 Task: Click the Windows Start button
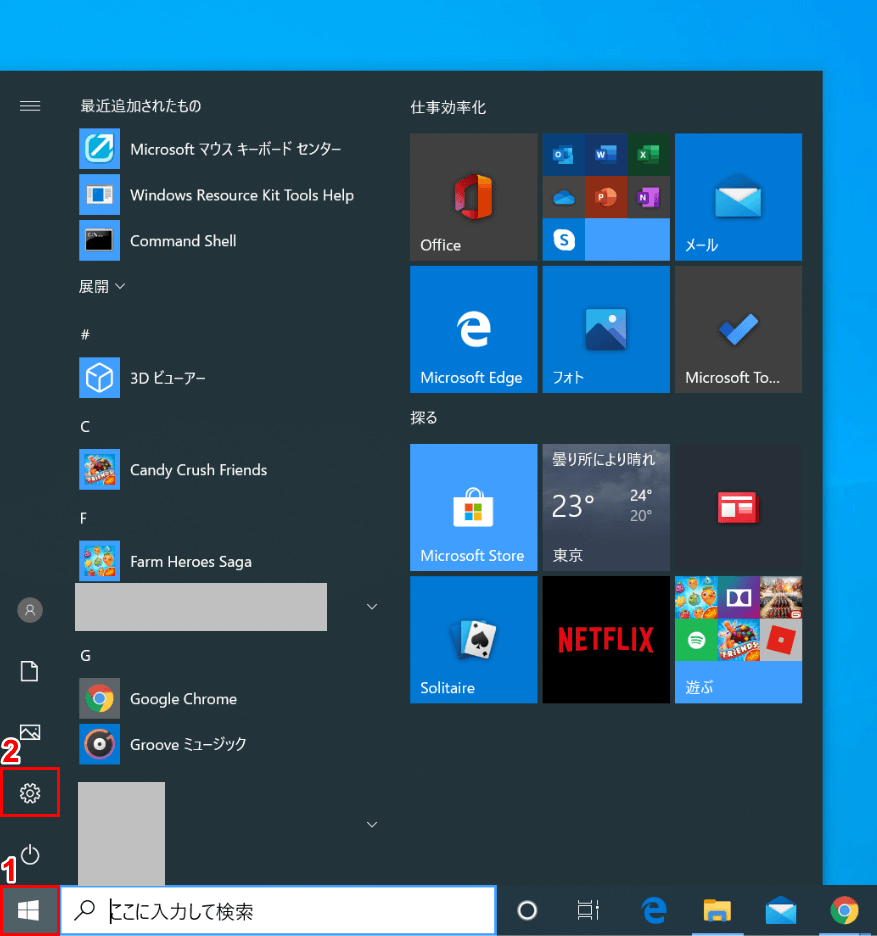29,910
